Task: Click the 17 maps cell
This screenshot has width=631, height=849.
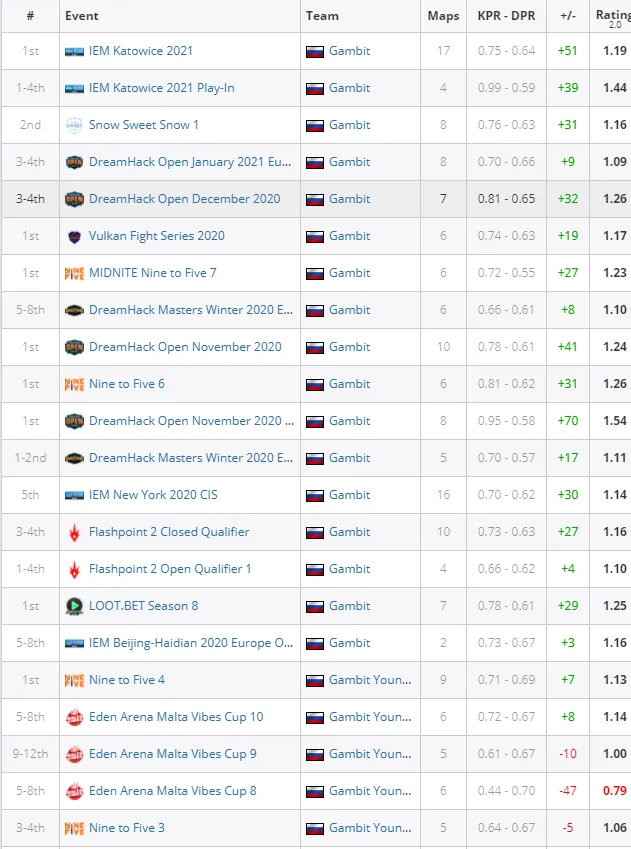Action: click(443, 51)
